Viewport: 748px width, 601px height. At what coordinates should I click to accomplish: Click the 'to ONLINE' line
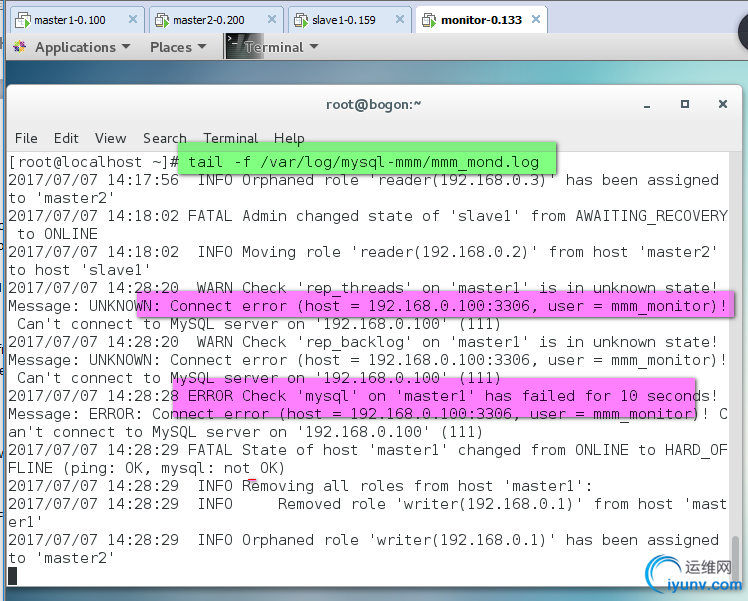(x=57, y=234)
